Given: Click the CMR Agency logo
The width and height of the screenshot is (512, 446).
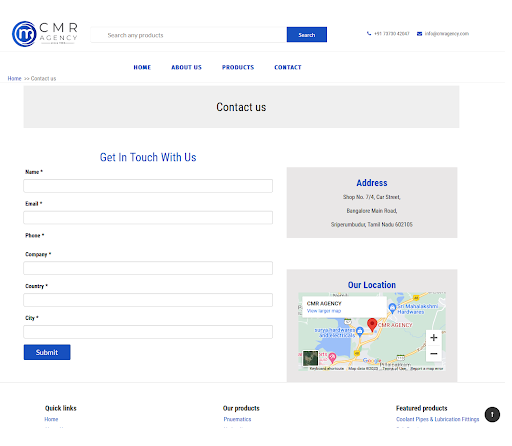Looking at the screenshot, I should pyautogui.click(x=45, y=34).
